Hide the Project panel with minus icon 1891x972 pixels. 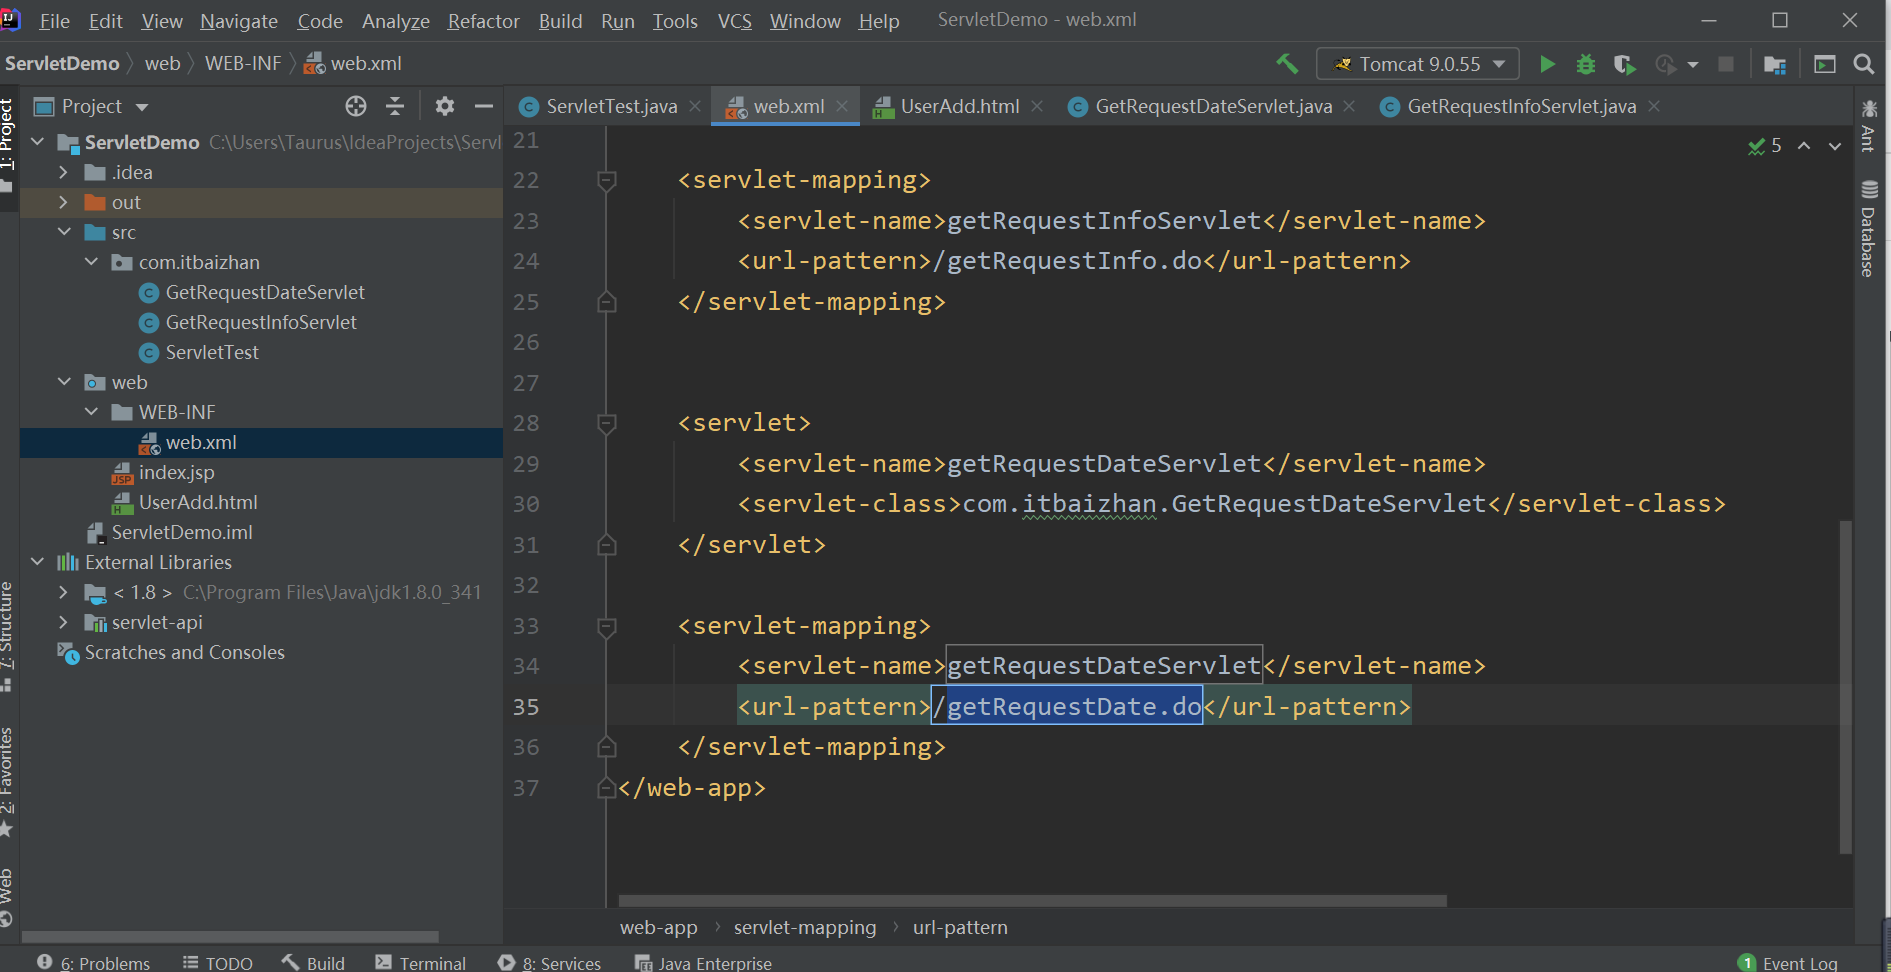pos(484,106)
